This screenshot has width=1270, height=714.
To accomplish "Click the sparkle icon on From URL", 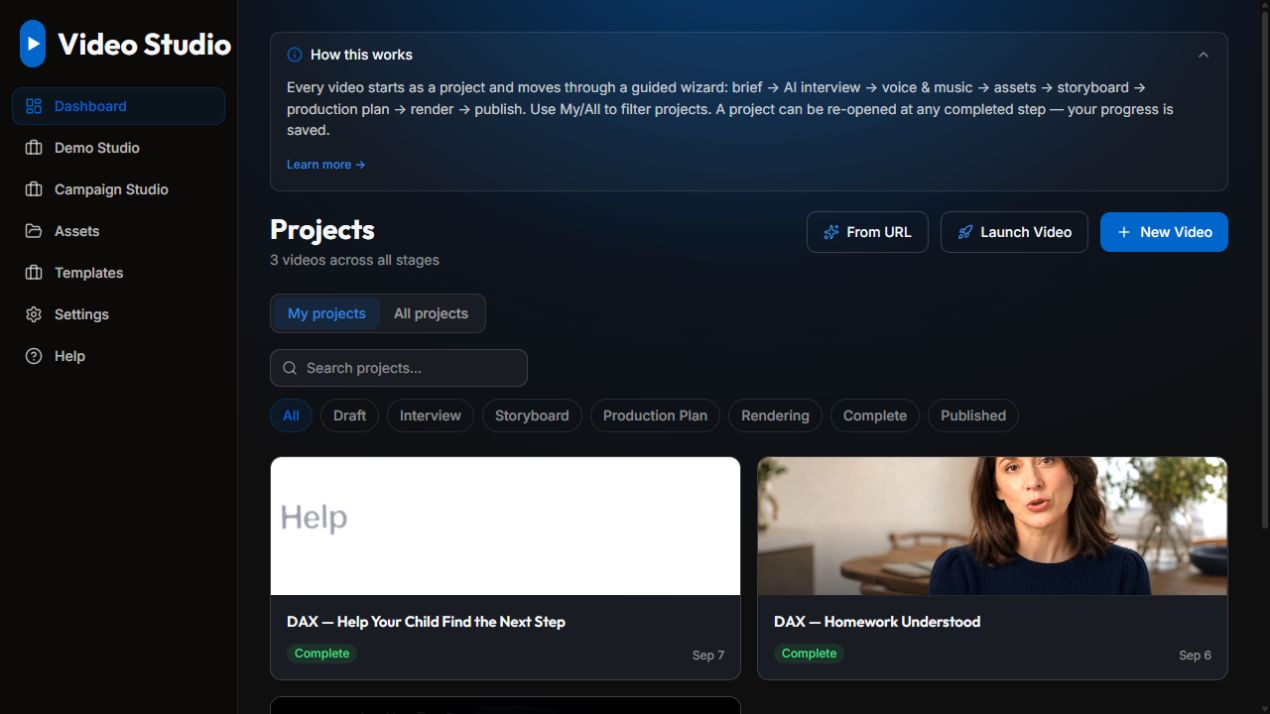I will pyautogui.click(x=831, y=232).
